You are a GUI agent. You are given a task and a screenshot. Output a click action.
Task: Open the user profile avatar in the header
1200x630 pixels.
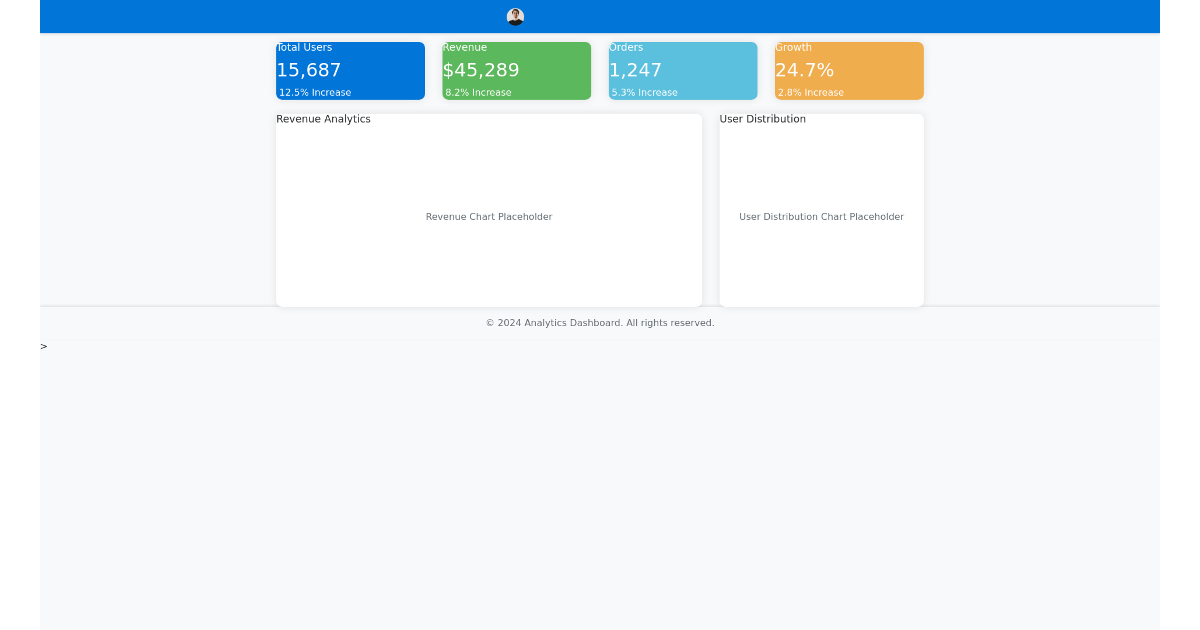[x=515, y=16]
